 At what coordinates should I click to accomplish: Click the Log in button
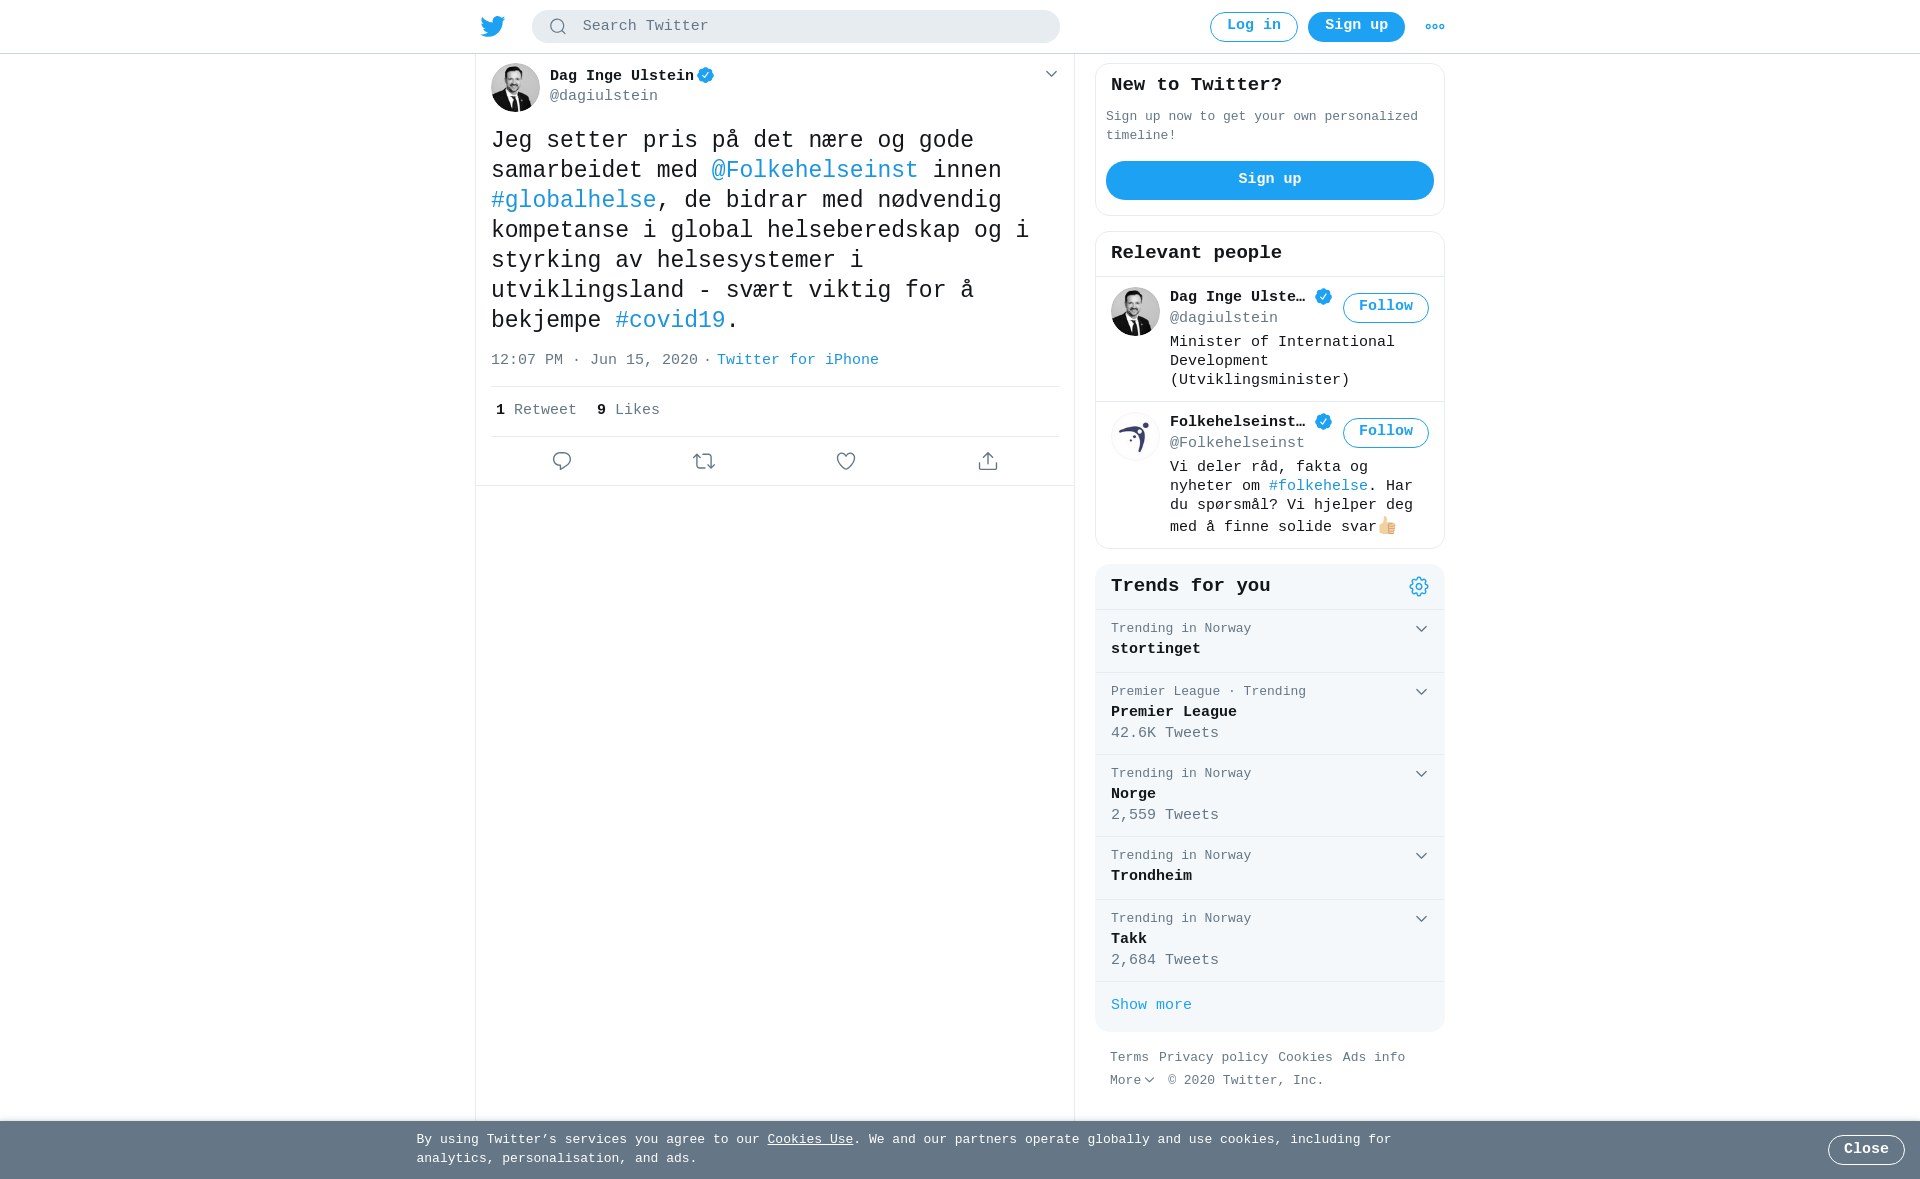pyautogui.click(x=1254, y=27)
